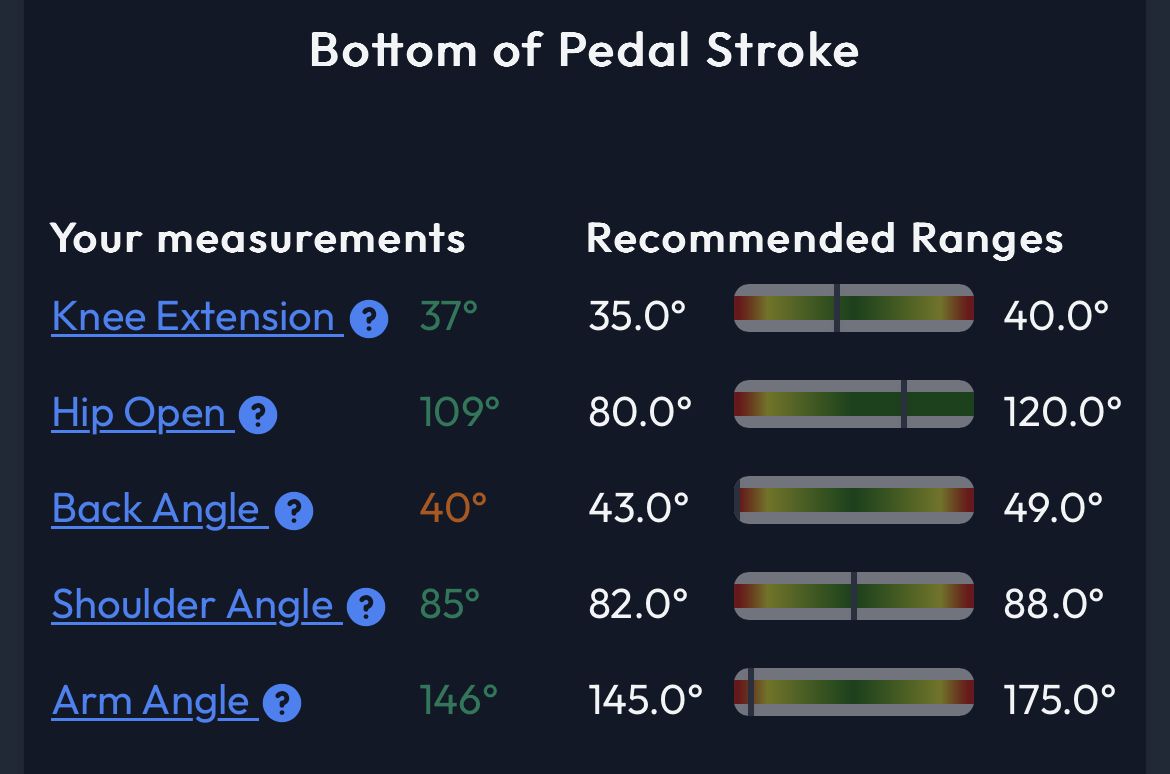Show help for Shoulder Angle via its icon
The image size is (1170, 774).
pos(366,607)
